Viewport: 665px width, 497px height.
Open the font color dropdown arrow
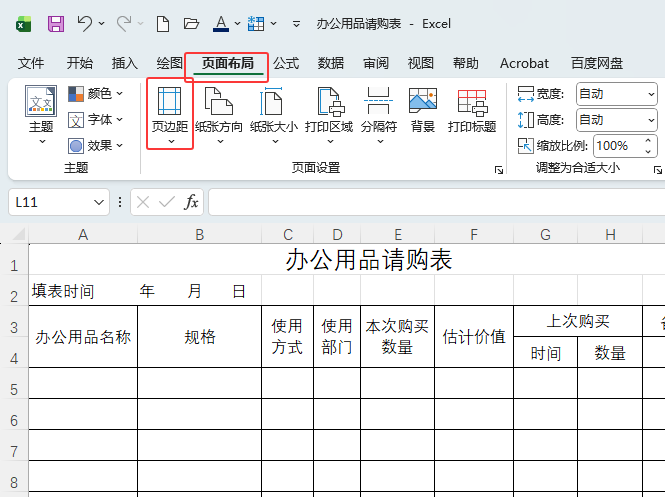(238, 23)
